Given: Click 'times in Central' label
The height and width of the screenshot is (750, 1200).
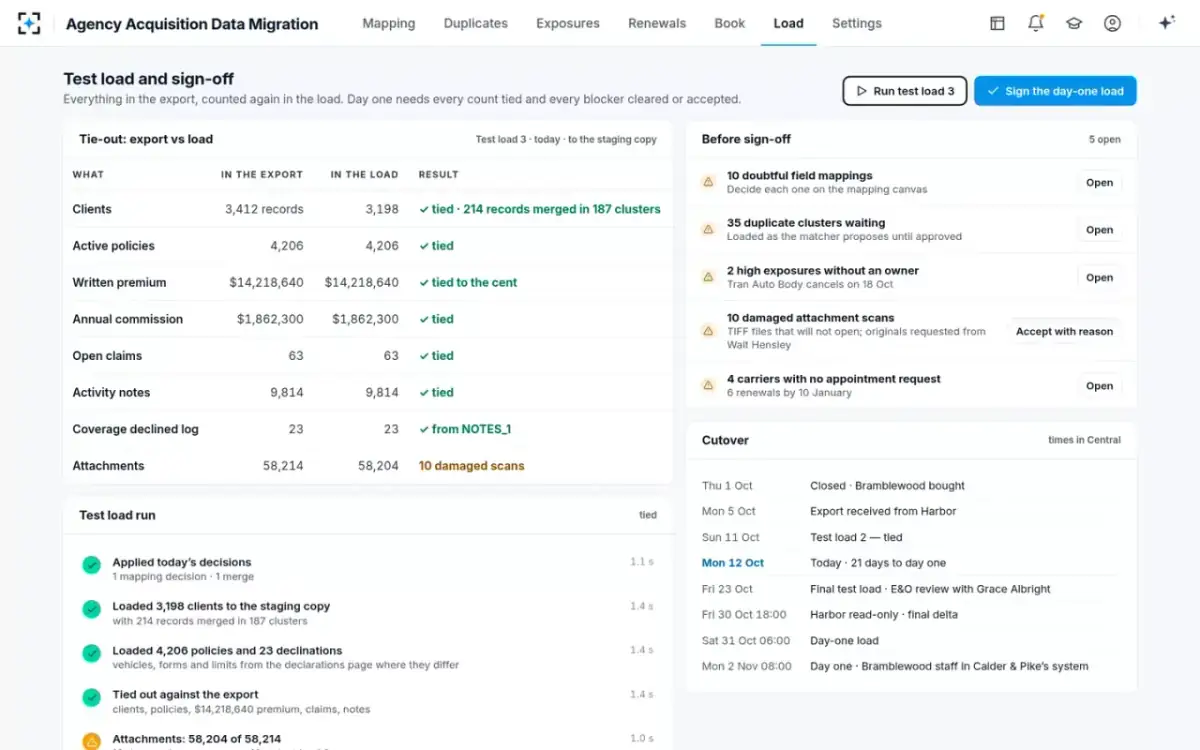Looking at the screenshot, I should (1084, 440).
